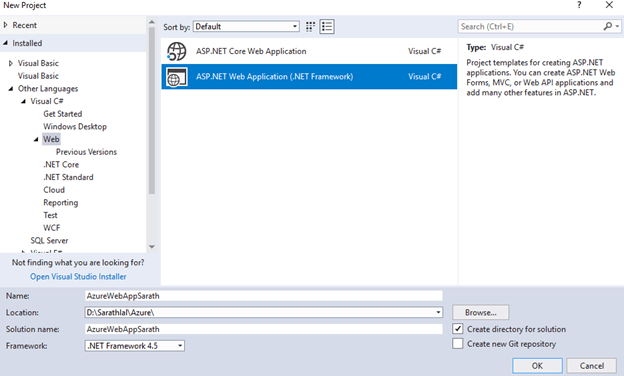
Task: Open the Location path dropdown arrow
Action: pyautogui.click(x=438, y=312)
